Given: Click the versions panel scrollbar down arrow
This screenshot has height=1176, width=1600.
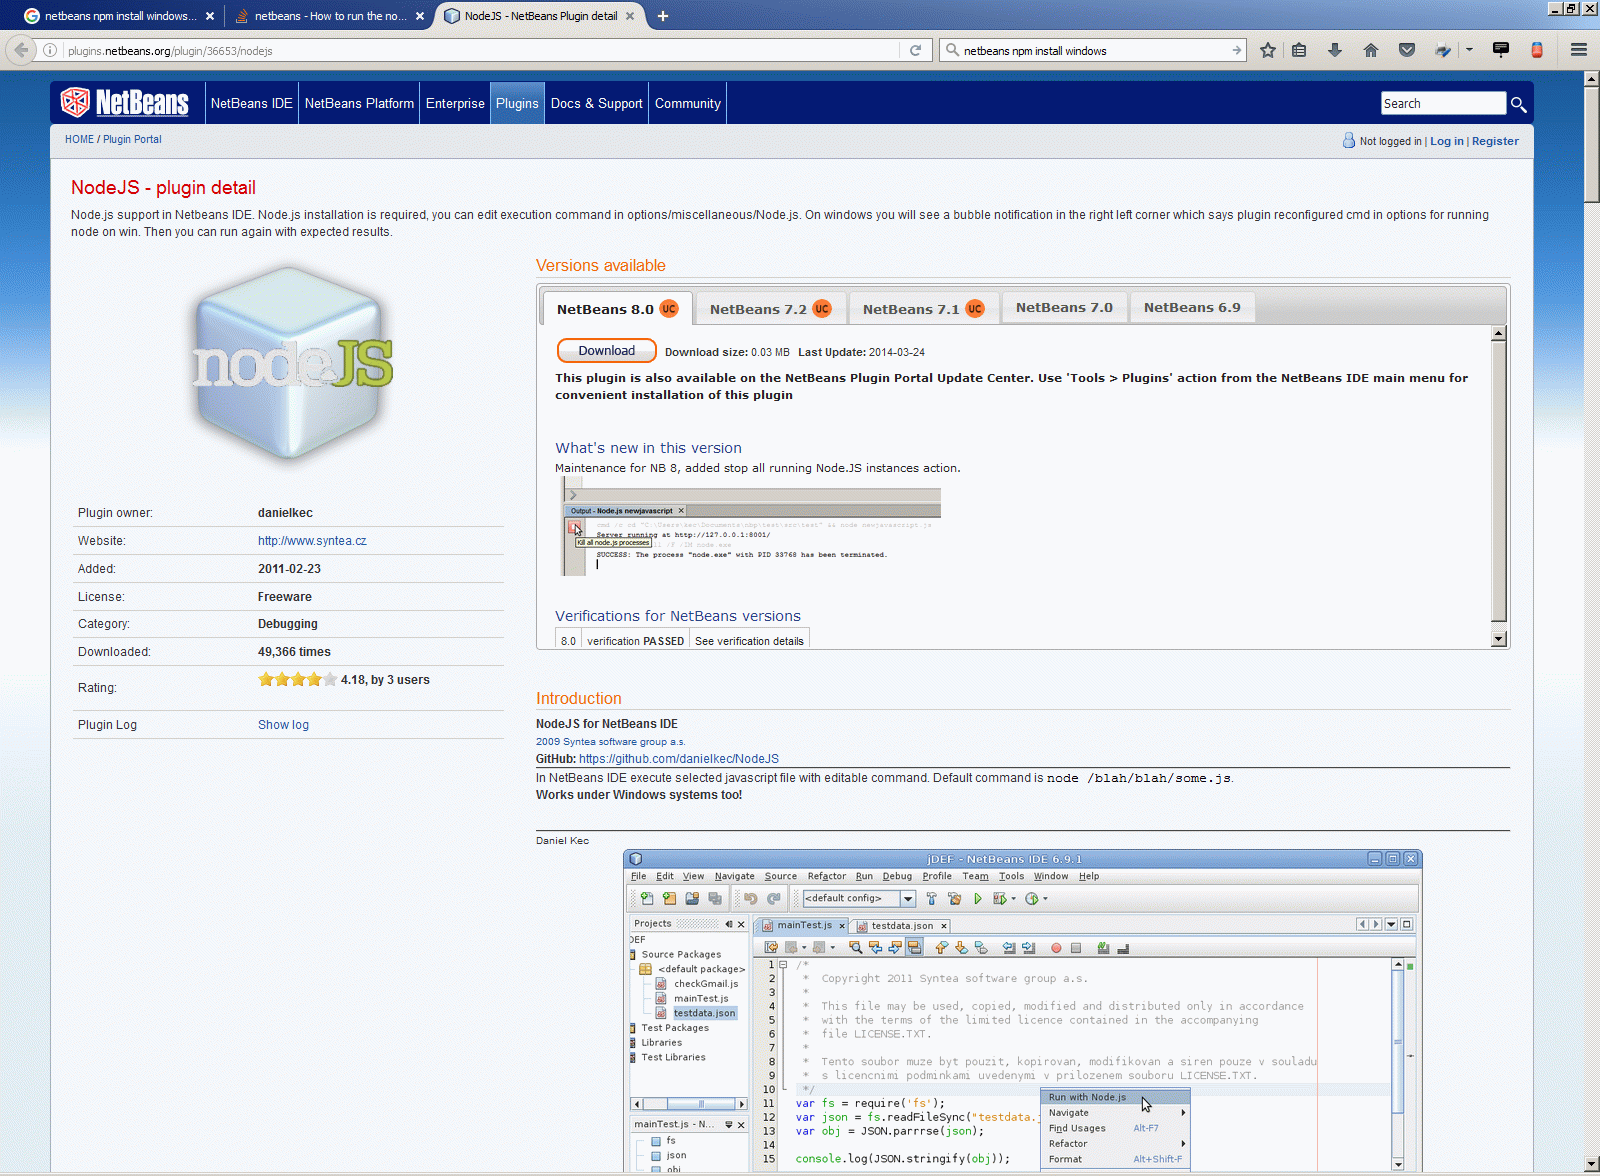Looking at the screenshot, I should tap(1498, 638).
